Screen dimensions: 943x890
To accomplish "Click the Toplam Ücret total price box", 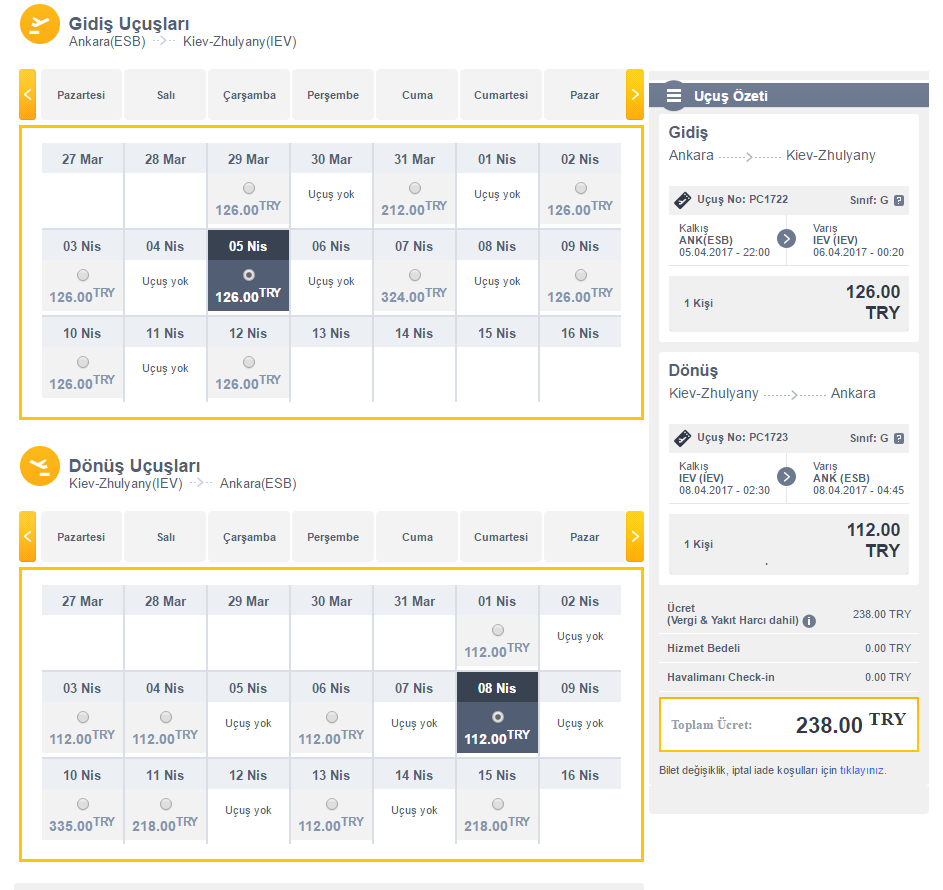I will (788, 724).
